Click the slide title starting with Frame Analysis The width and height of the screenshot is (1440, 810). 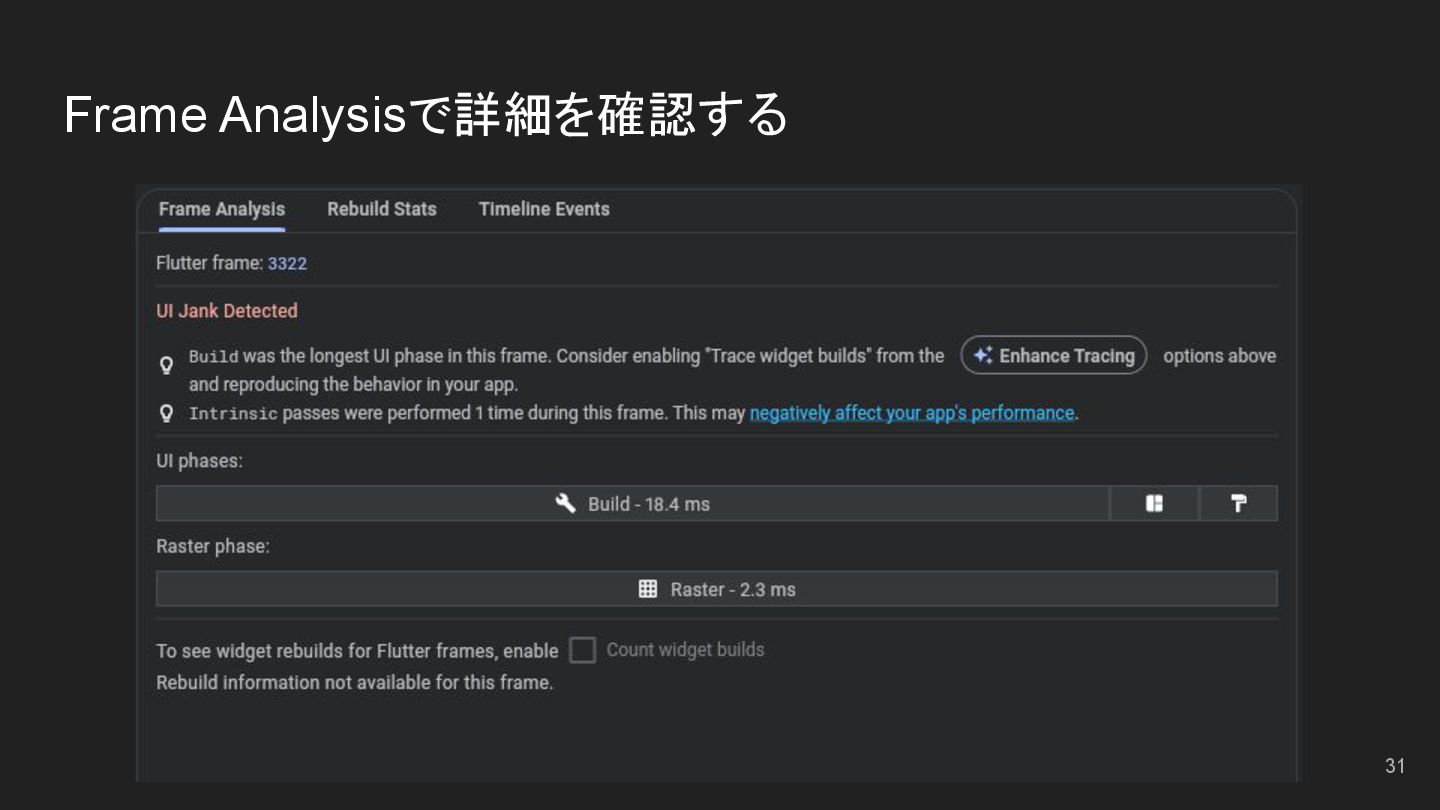click(x=426, y=115)
